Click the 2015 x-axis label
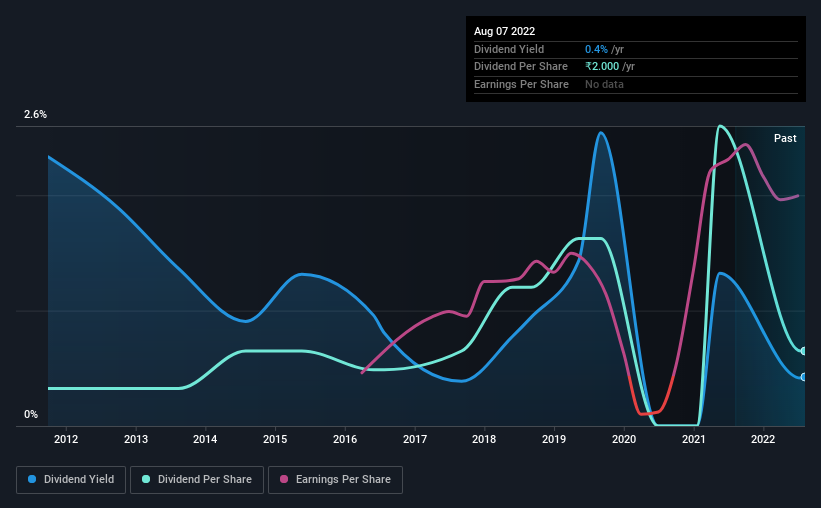Screen dimensions: 821x508 (275, 439)
